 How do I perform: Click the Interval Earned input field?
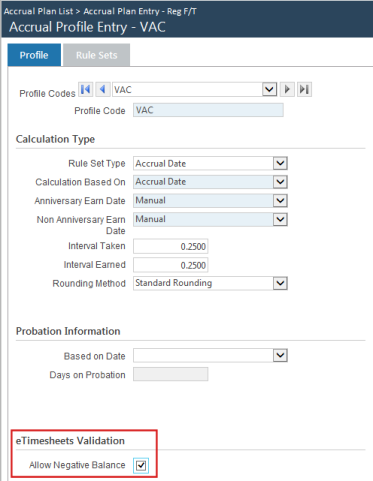[x=171, y=265]
